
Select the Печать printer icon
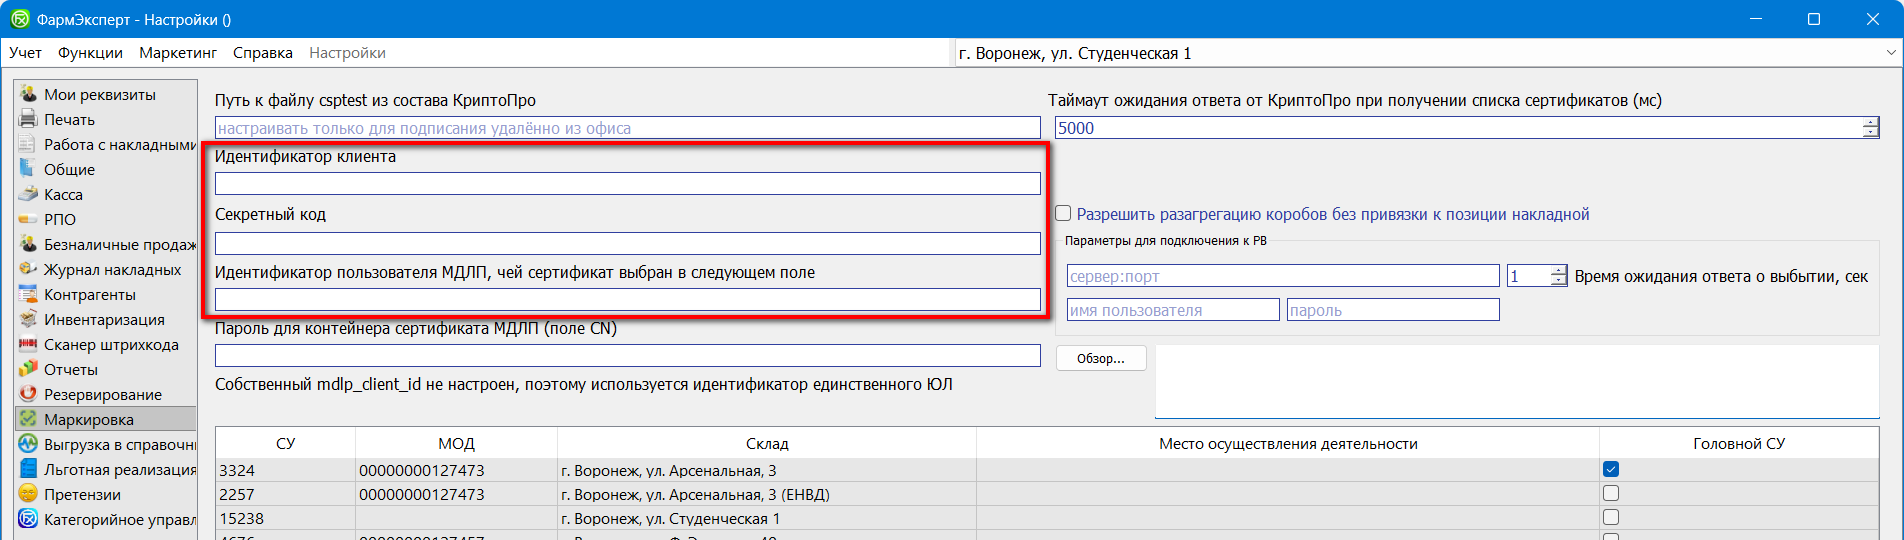click(x=28, y=119)
